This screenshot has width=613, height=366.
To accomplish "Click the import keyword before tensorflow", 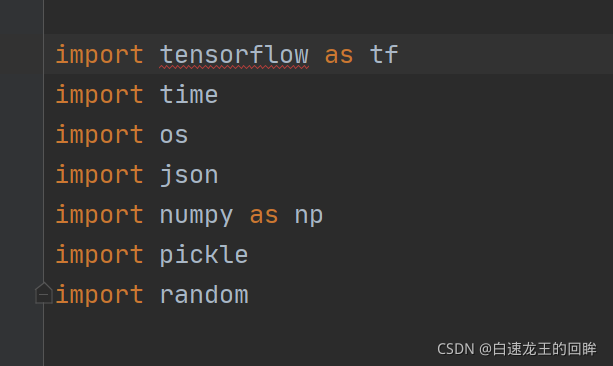I will pos(99,55).
